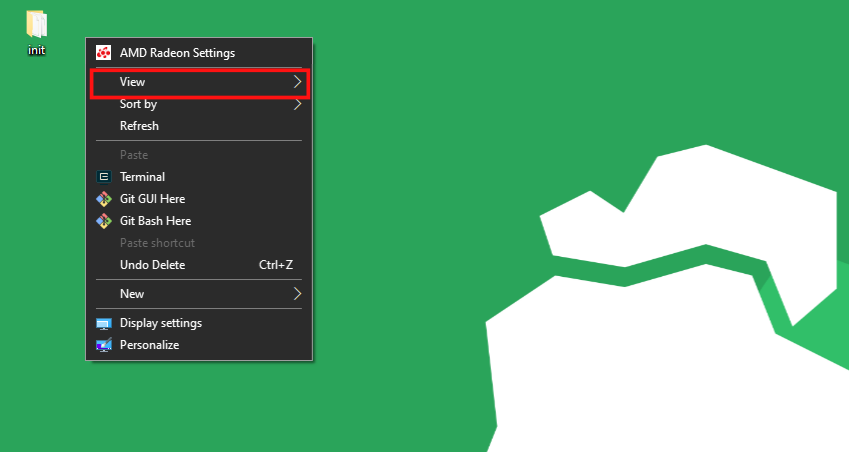Select Git Bash Here entry
Viewport: 849px width, 452px height.
(x=199, y=221)
